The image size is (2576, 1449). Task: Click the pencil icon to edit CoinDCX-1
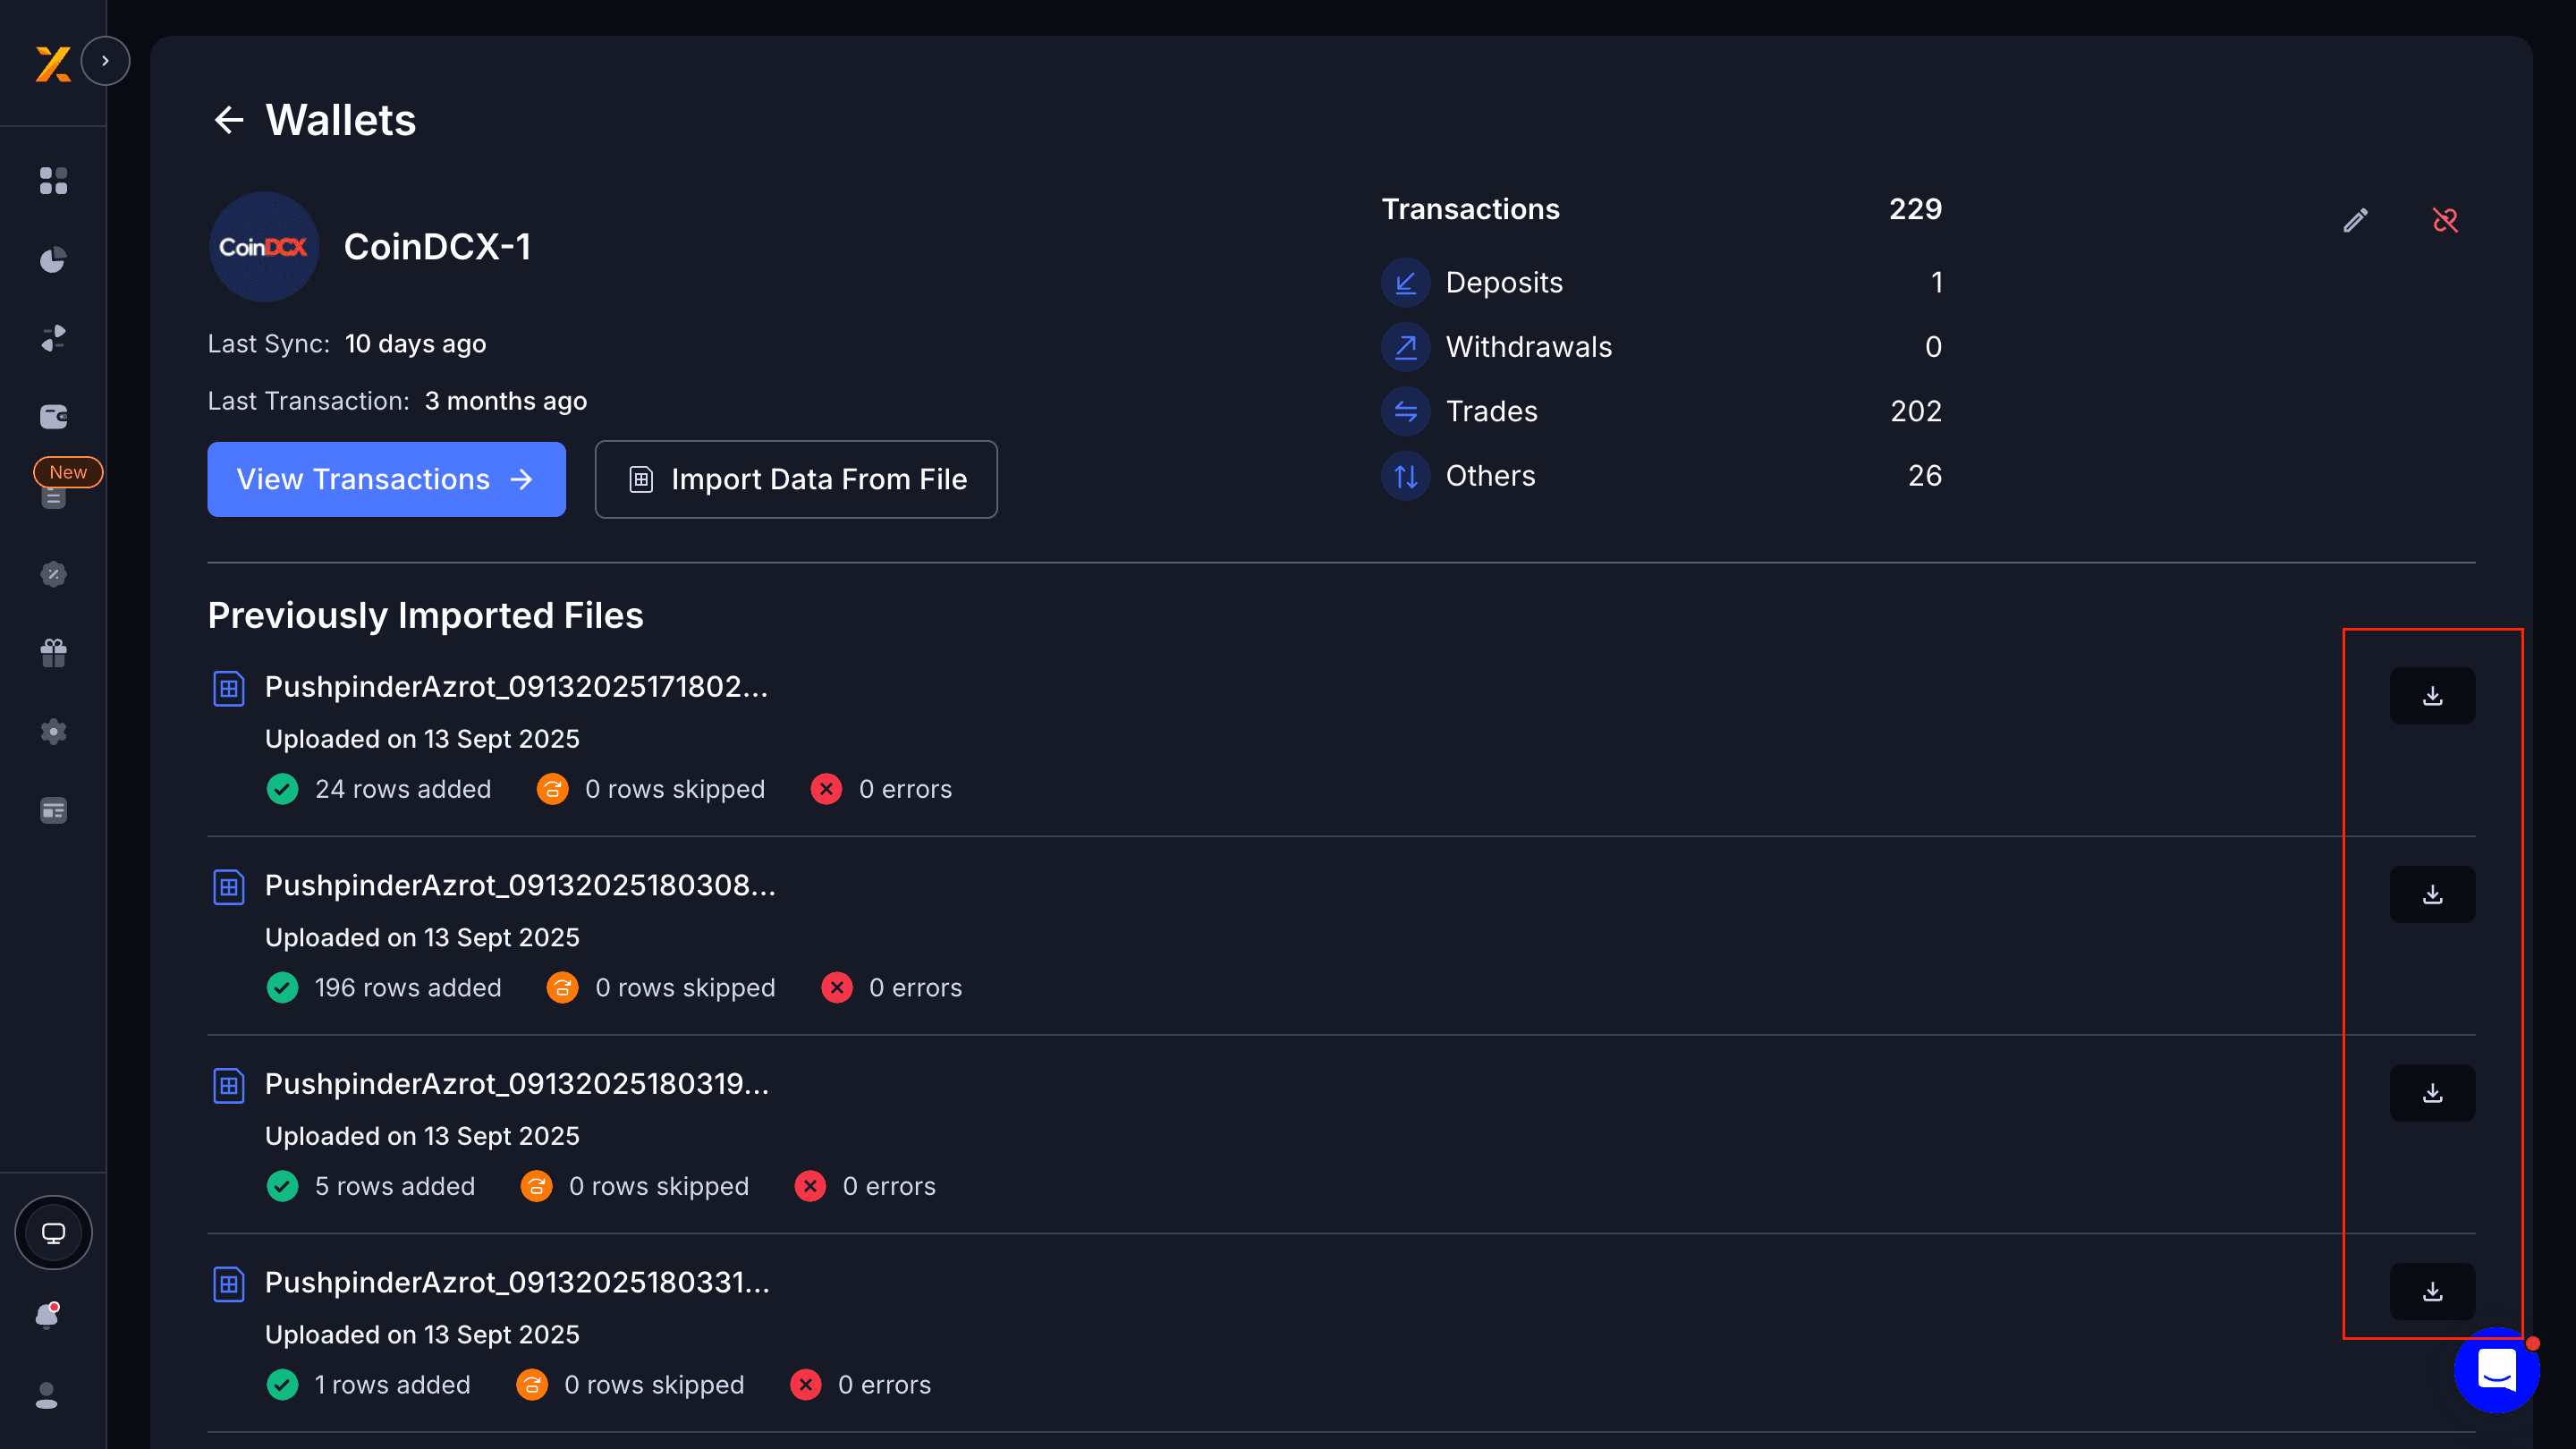tap(2356, 220)
